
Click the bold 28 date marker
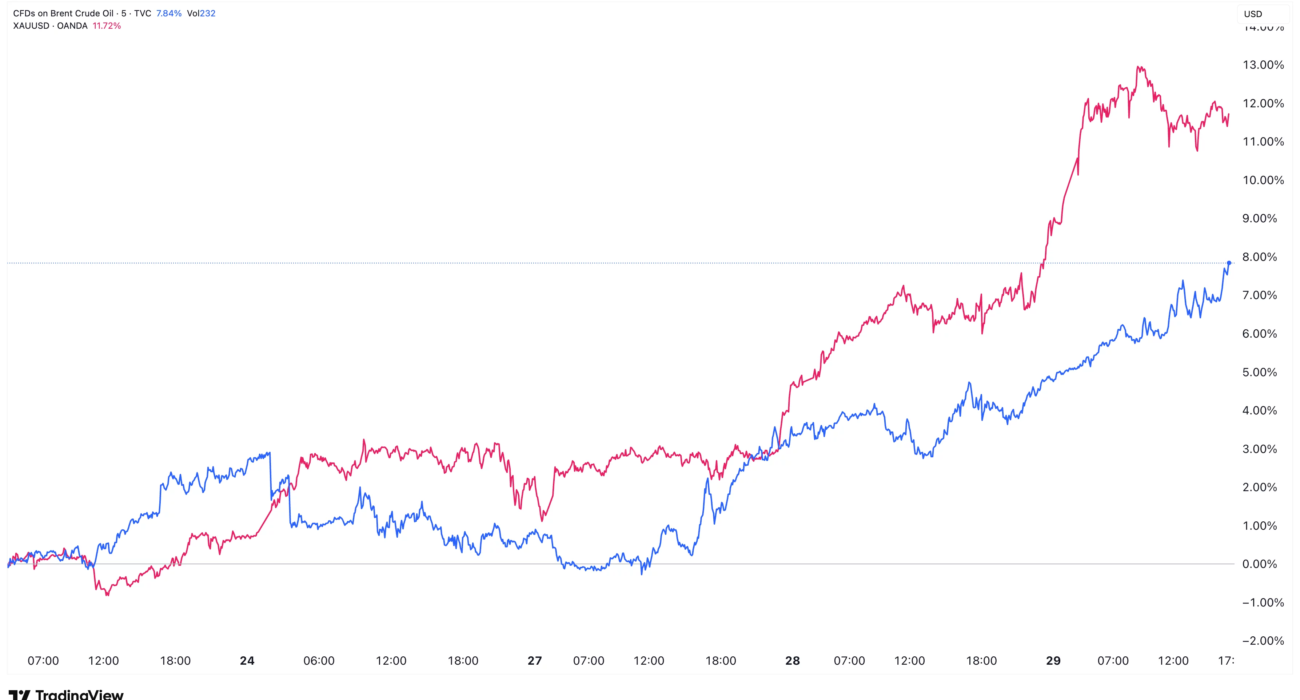pos(792,661)
